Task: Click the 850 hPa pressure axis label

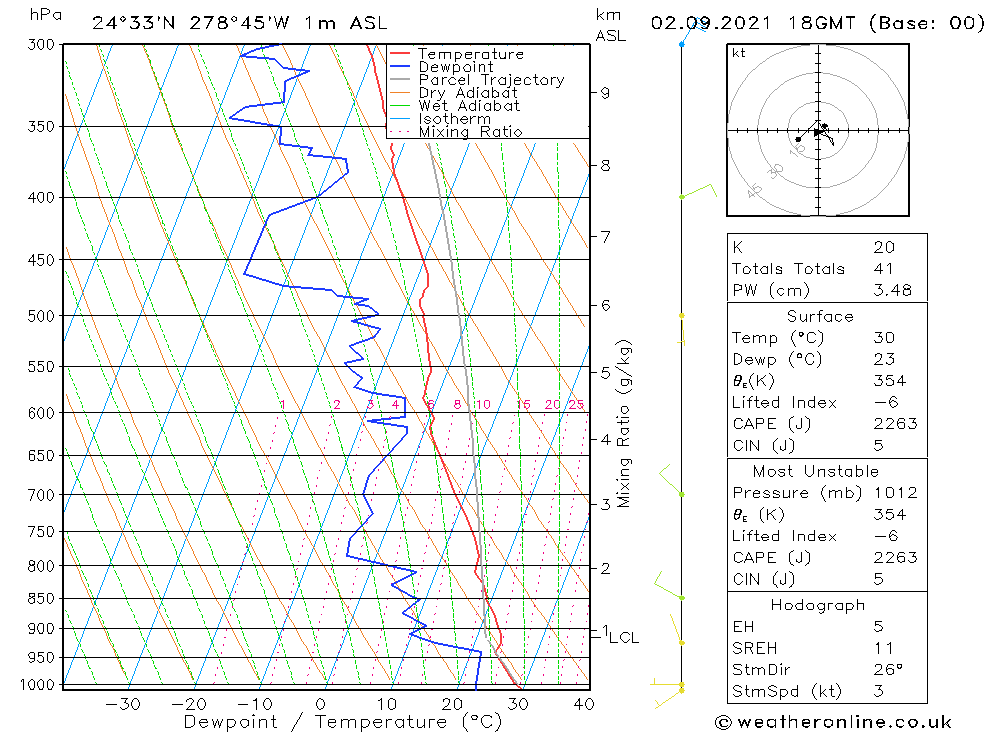Action: coord(41,599)
